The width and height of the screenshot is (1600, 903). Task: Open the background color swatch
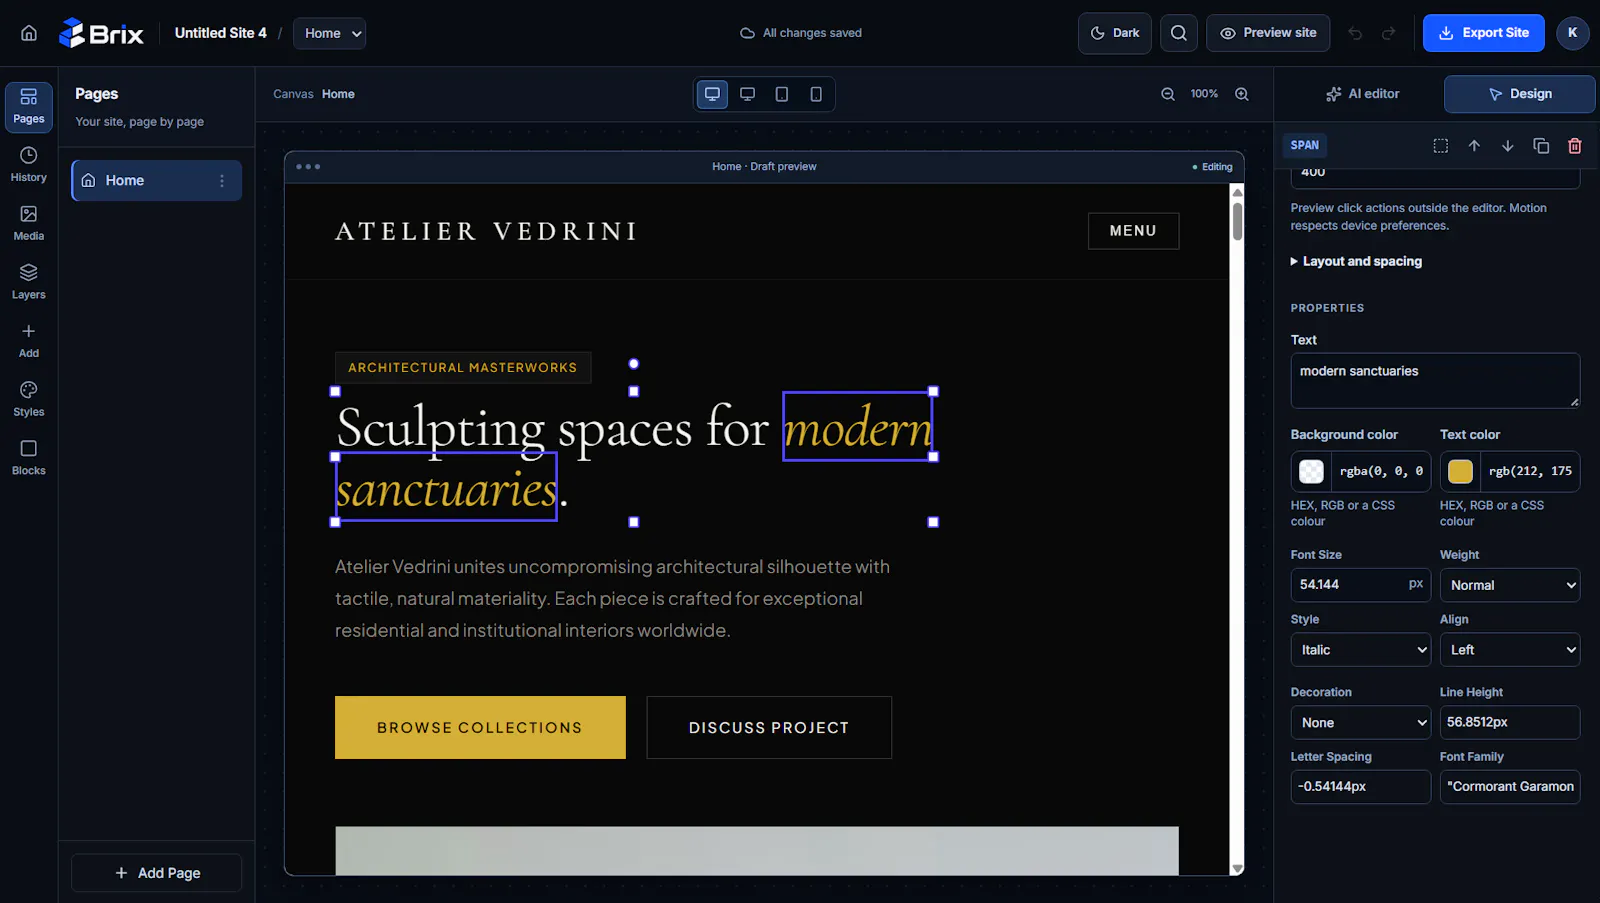pos(1311,471)
